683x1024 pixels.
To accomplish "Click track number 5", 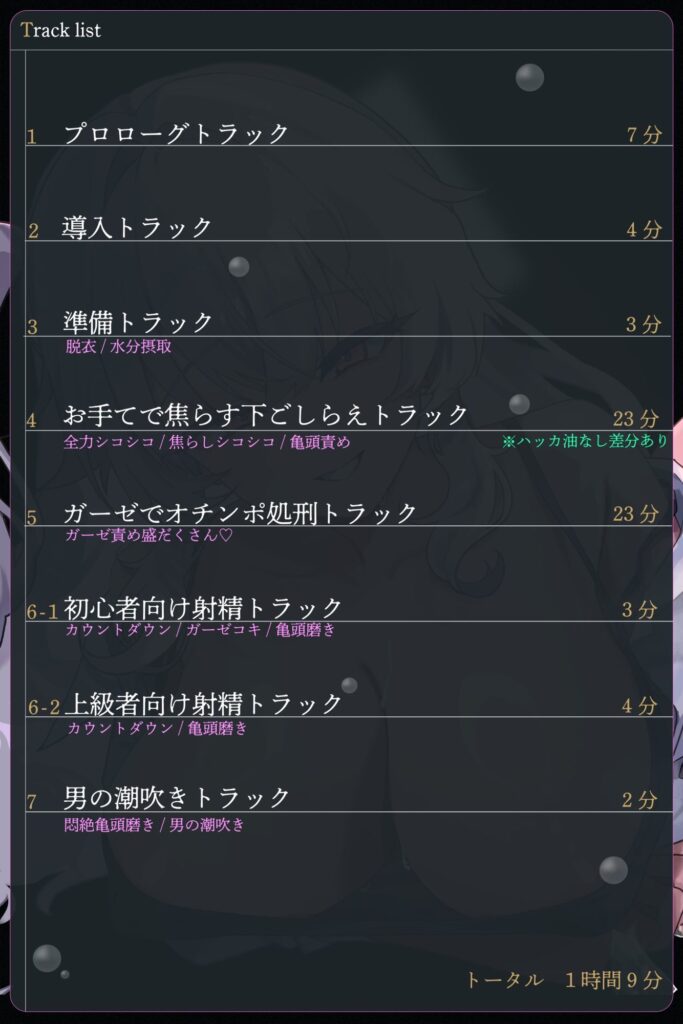I will (32, 518).
